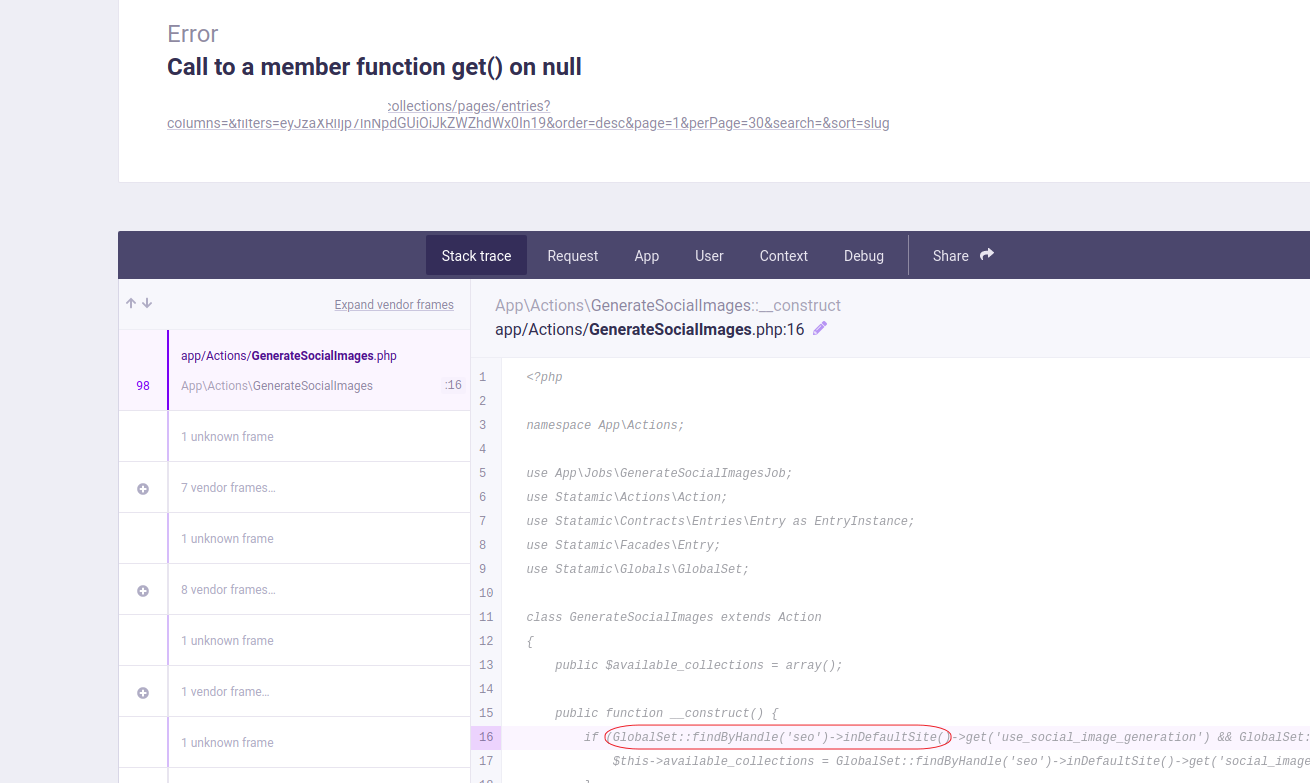The height and width of the screenshot is (783, 1310).
Task: Expand the 1 vendor frame plus icon
Action: coord(143,693)
